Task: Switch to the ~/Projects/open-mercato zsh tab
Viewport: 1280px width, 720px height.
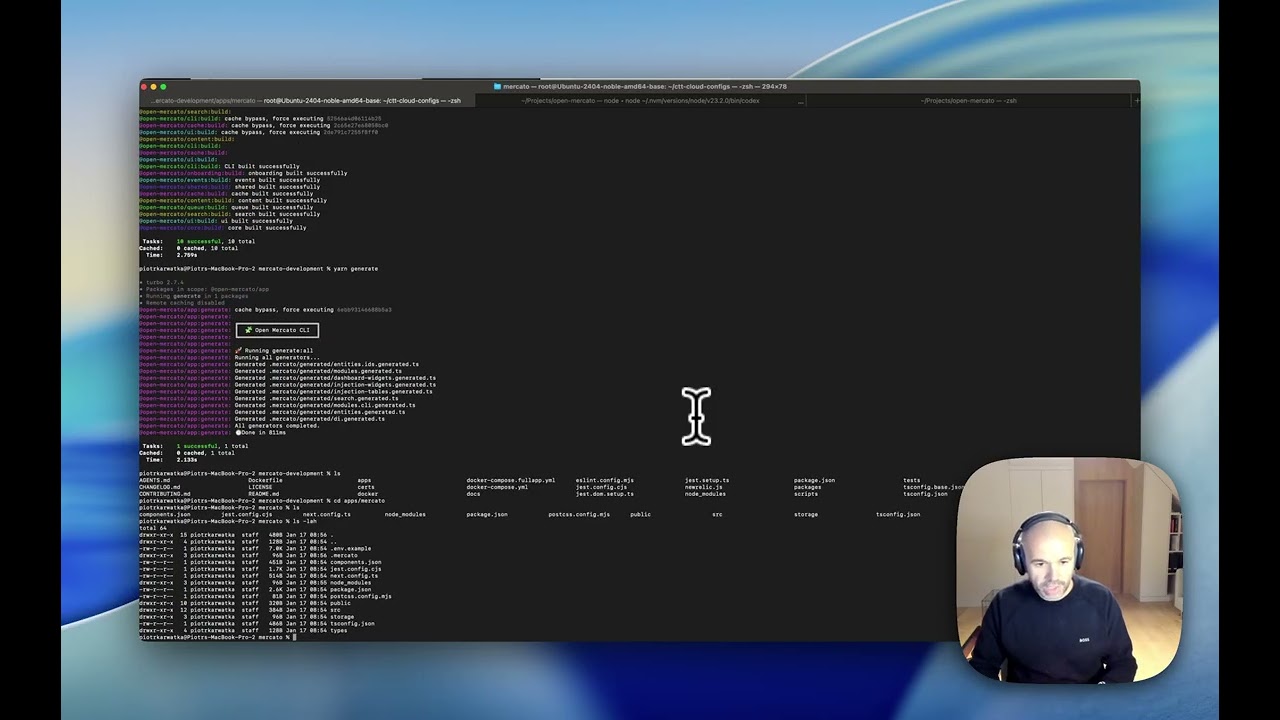Action: click(968, 100)
